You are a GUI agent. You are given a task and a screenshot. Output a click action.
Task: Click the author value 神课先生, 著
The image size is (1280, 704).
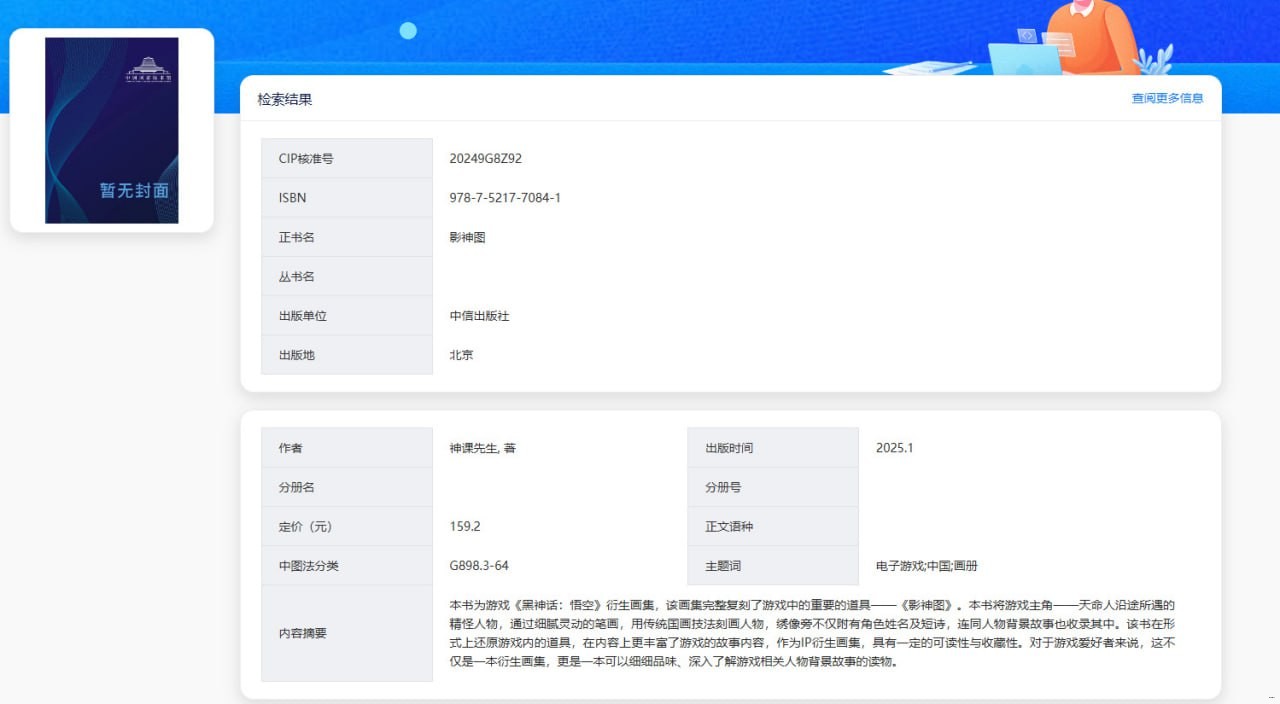[483, 449]
